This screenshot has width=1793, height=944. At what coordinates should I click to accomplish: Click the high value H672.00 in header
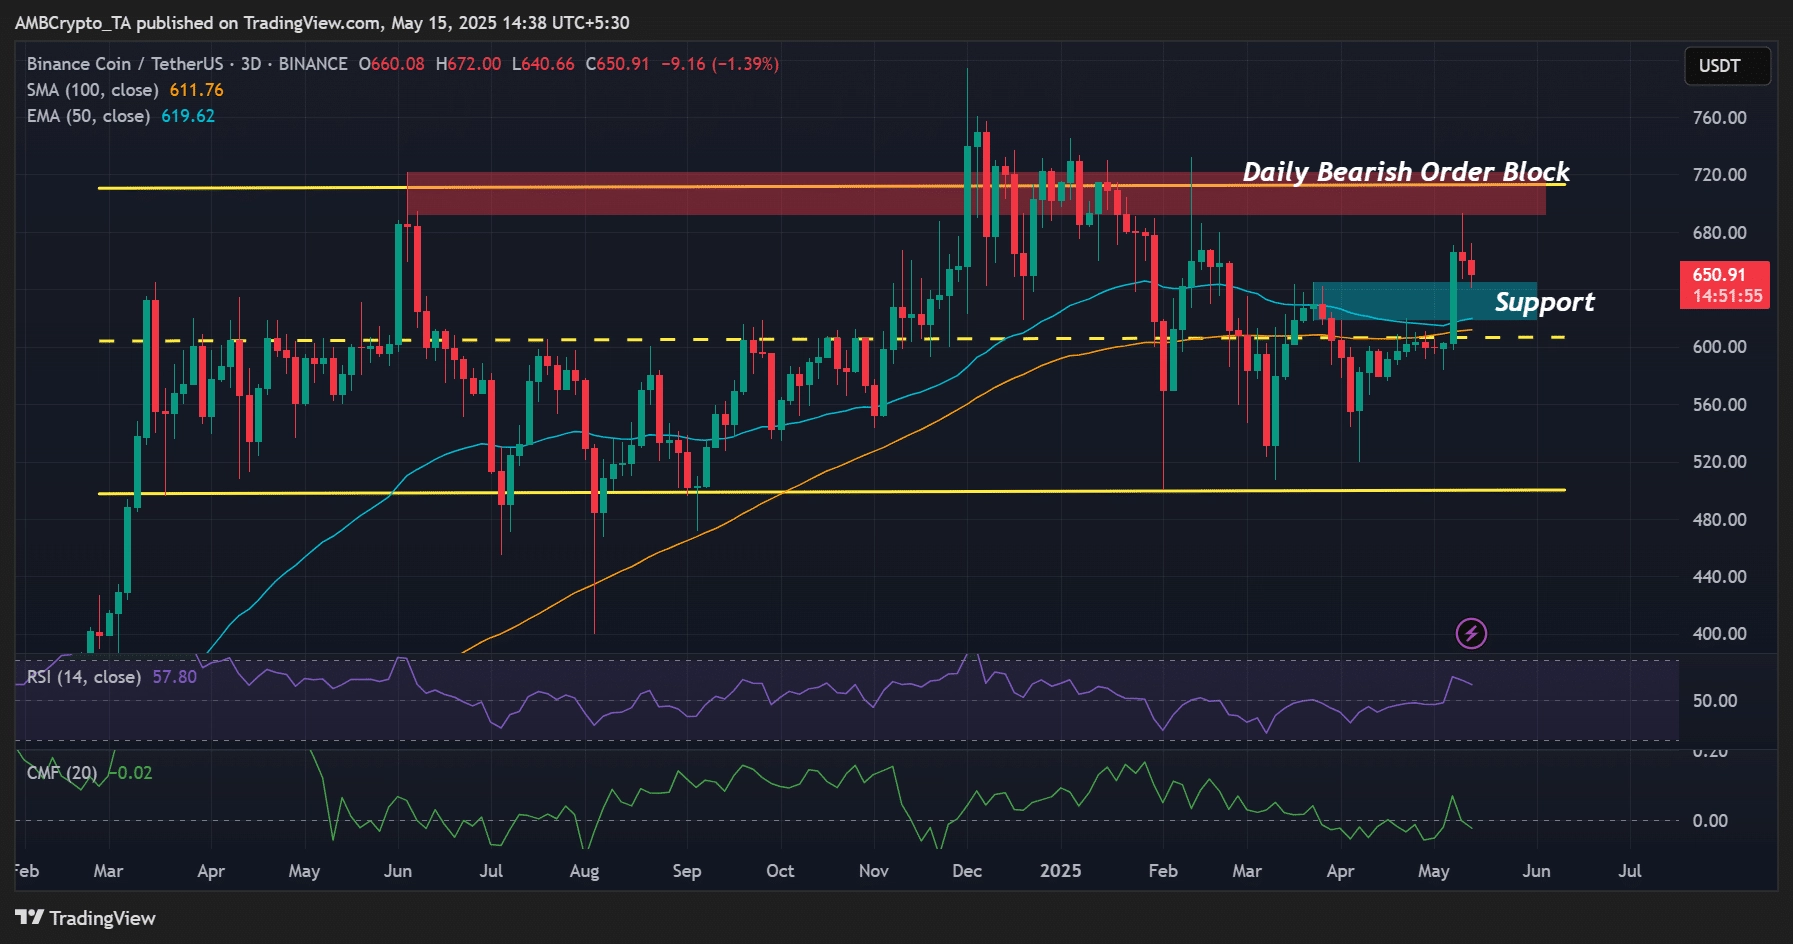tap(468, 64)
